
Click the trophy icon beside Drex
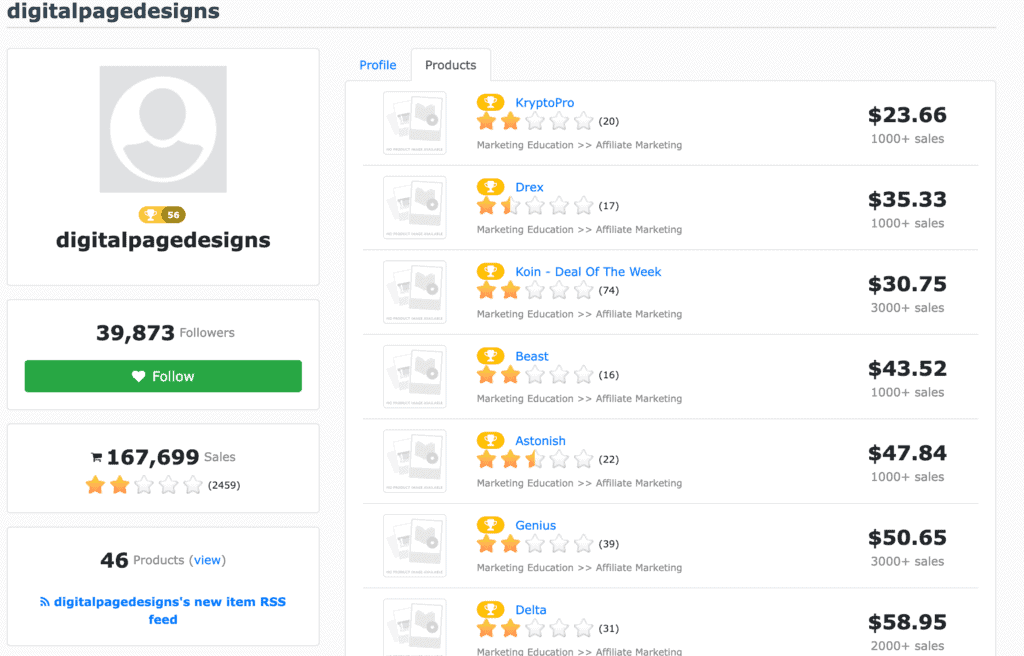pos(490,187)
